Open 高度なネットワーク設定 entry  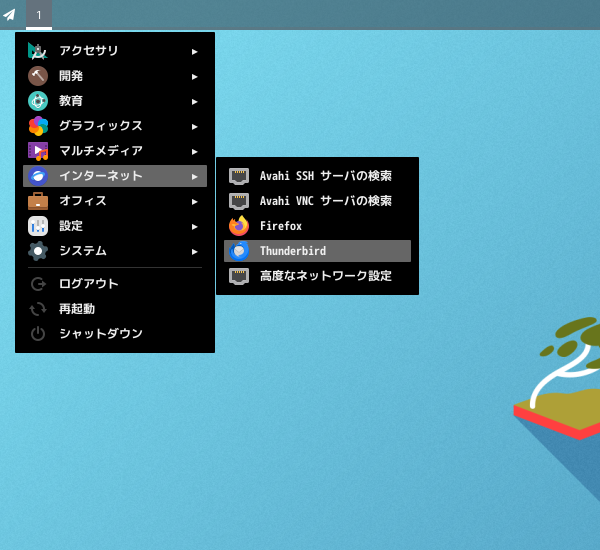317,276
